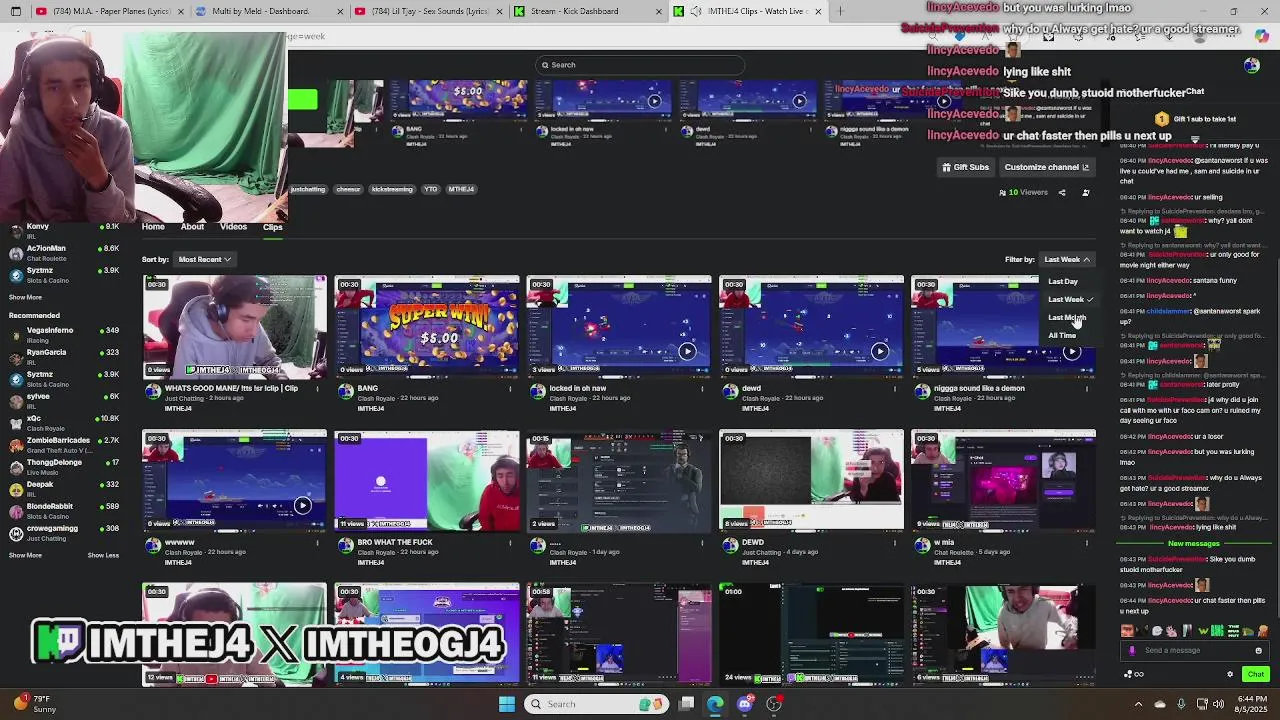This screenshot has width=1280, height=720.
Task: Open emote picker in message box
Action: coord(1259,650)
